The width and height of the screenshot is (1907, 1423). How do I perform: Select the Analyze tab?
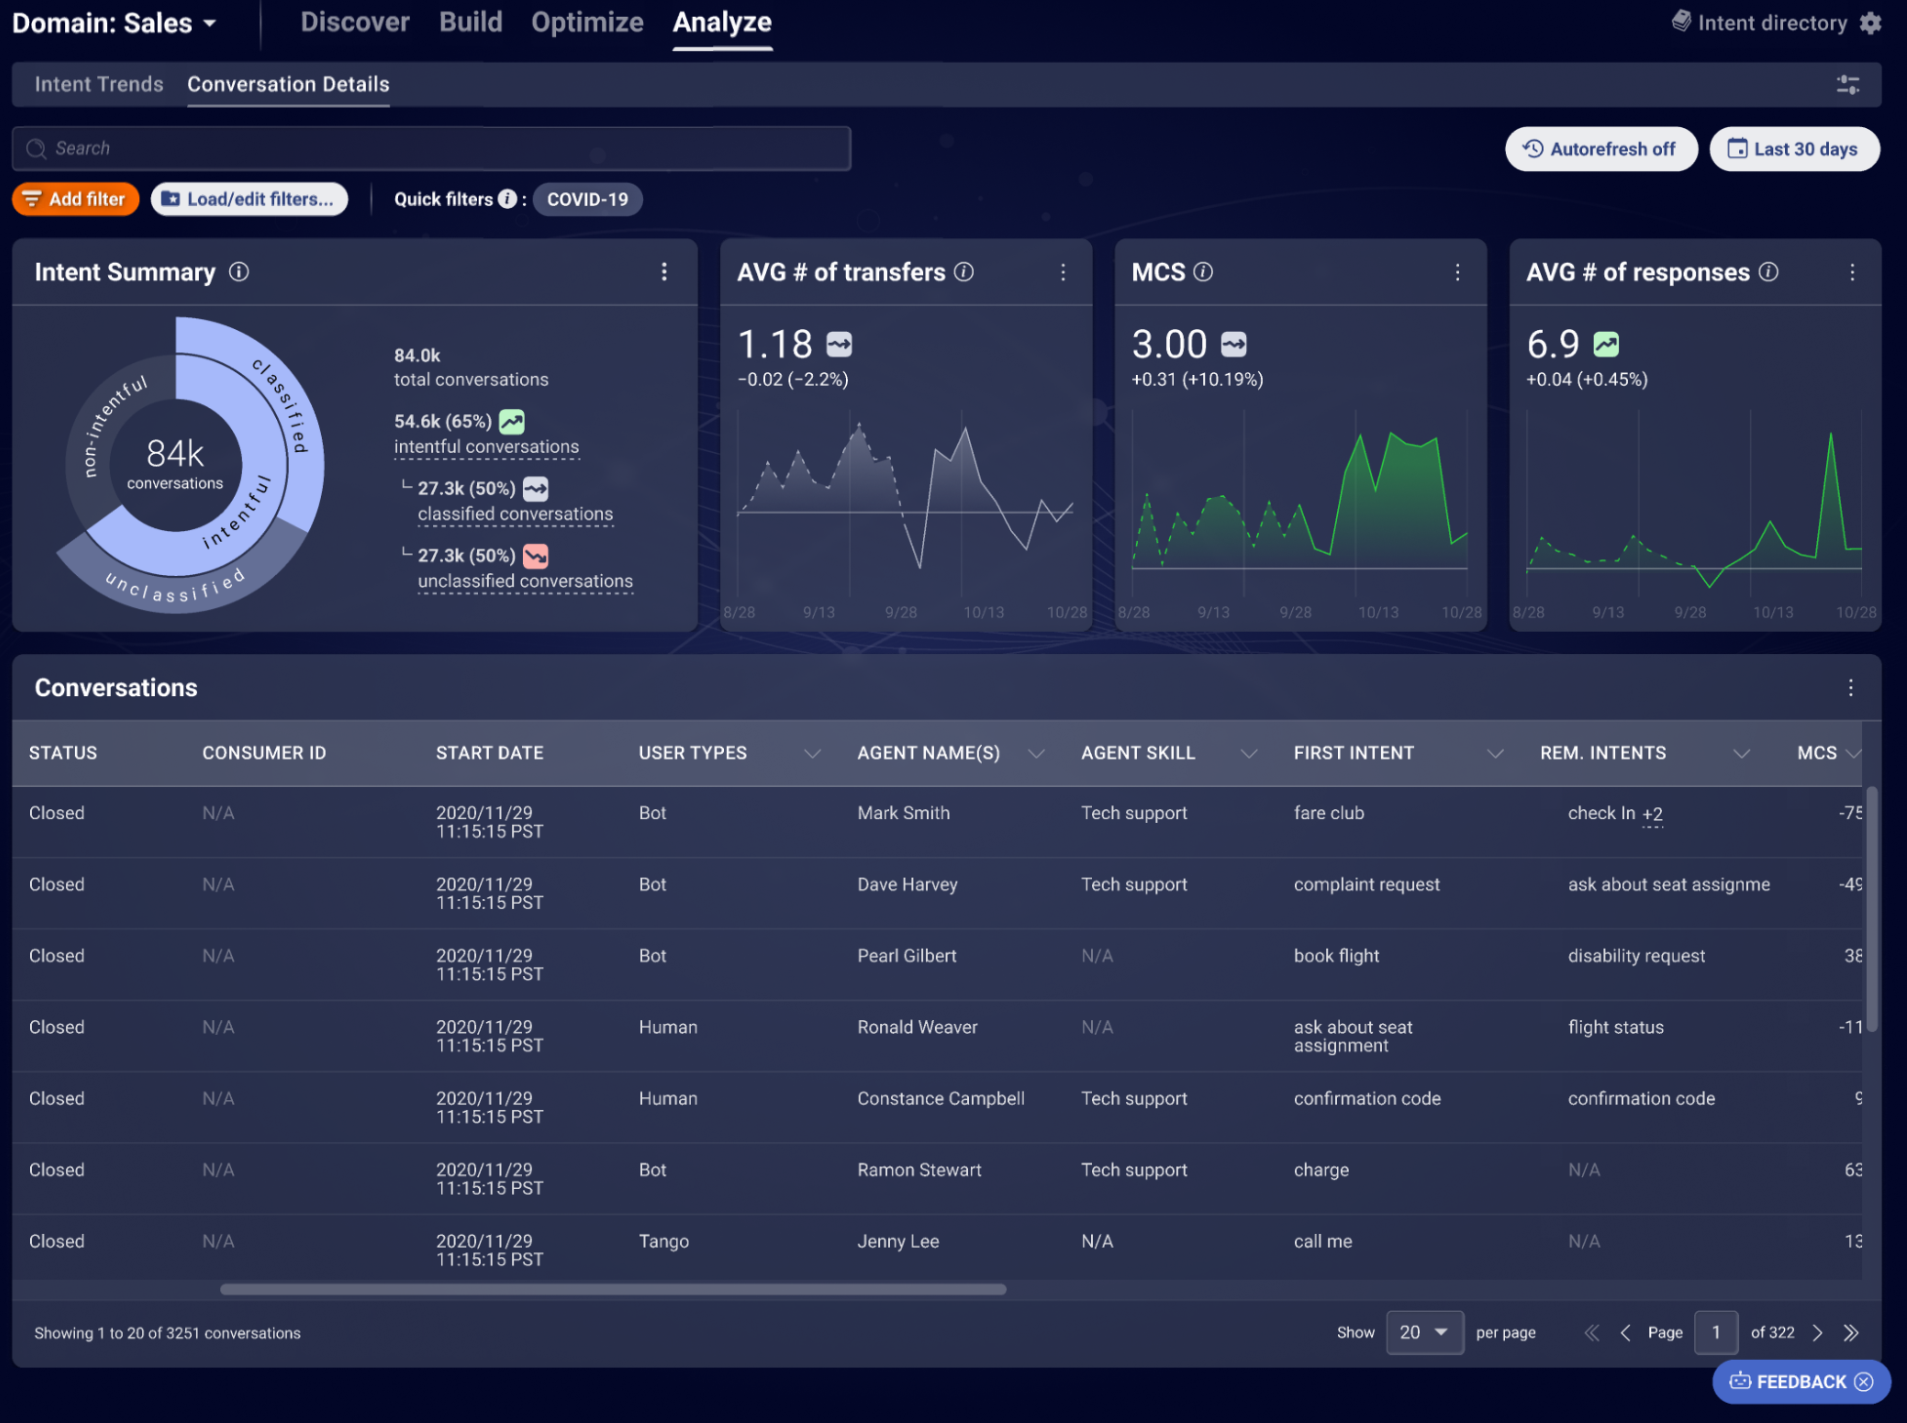pos(722,22)
